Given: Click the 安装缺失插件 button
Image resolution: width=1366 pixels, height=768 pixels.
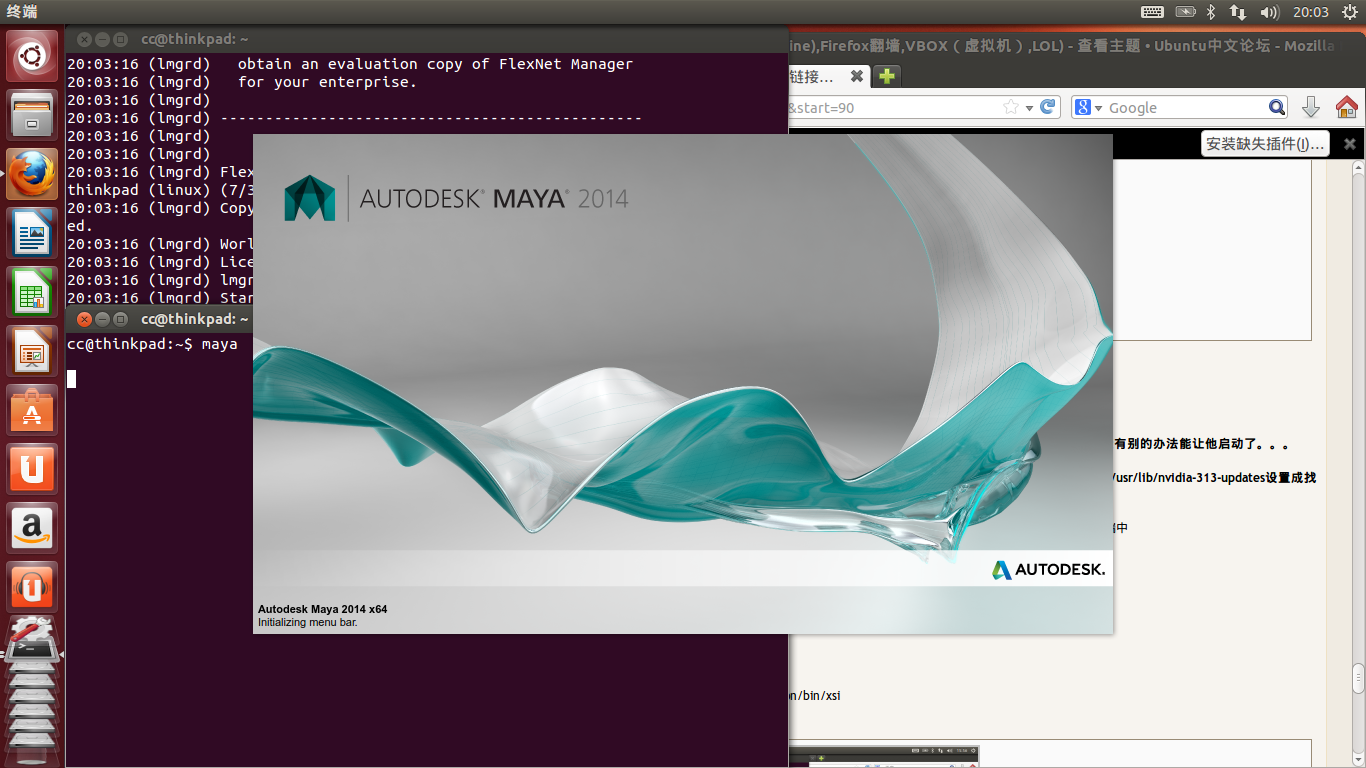Looking at the screenshot, I should pyautogui.click(x=1265, y=143).
